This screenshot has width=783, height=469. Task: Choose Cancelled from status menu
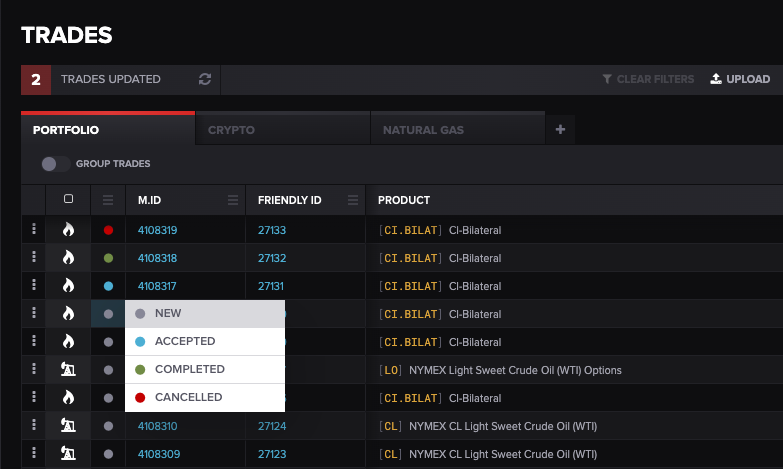coord(205,398)
